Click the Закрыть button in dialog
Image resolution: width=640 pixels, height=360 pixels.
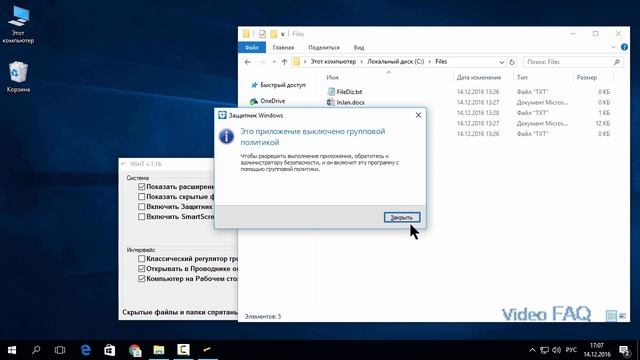pos(402,218)
